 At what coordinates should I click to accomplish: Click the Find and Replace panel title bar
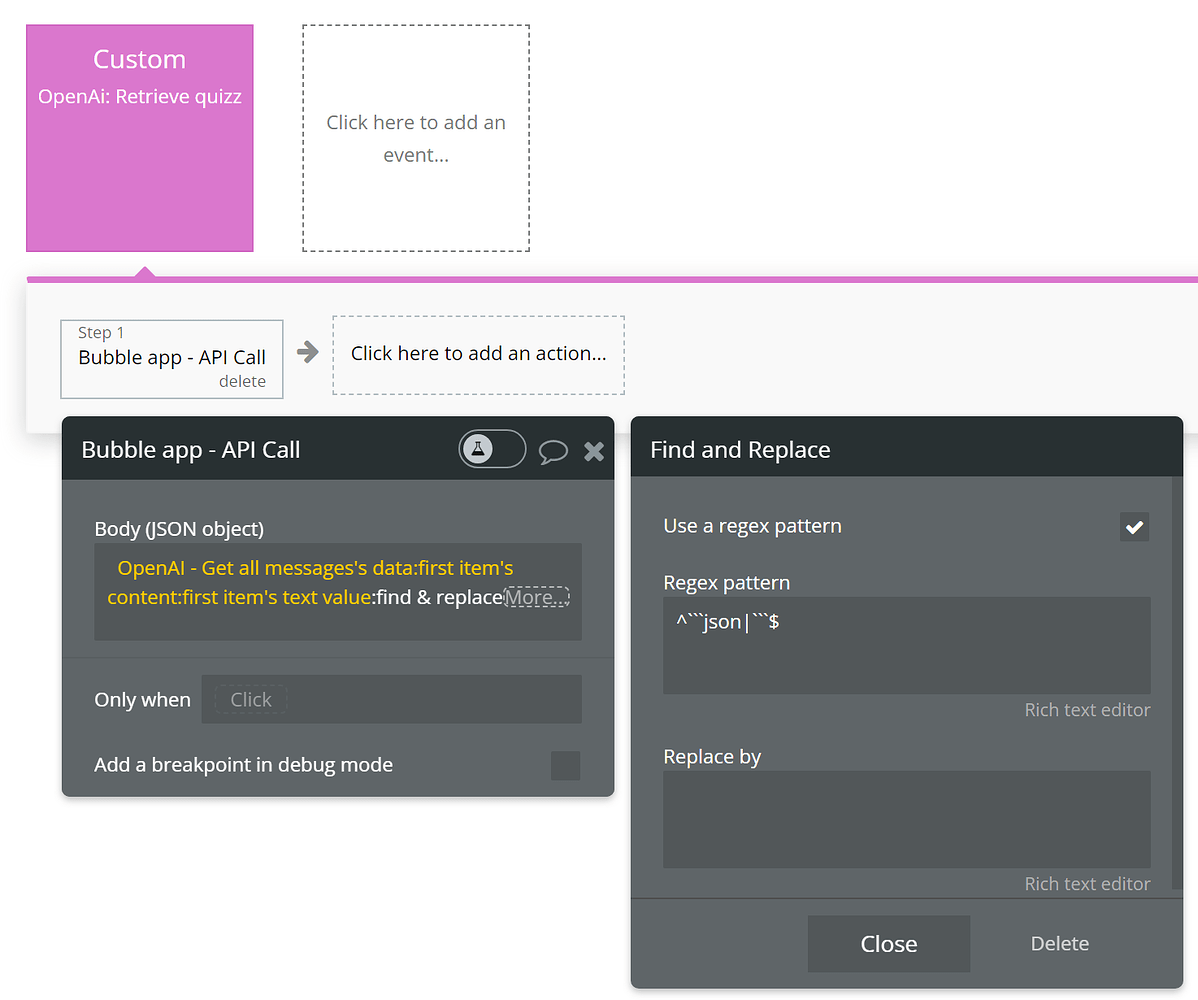tap(906, 448)
